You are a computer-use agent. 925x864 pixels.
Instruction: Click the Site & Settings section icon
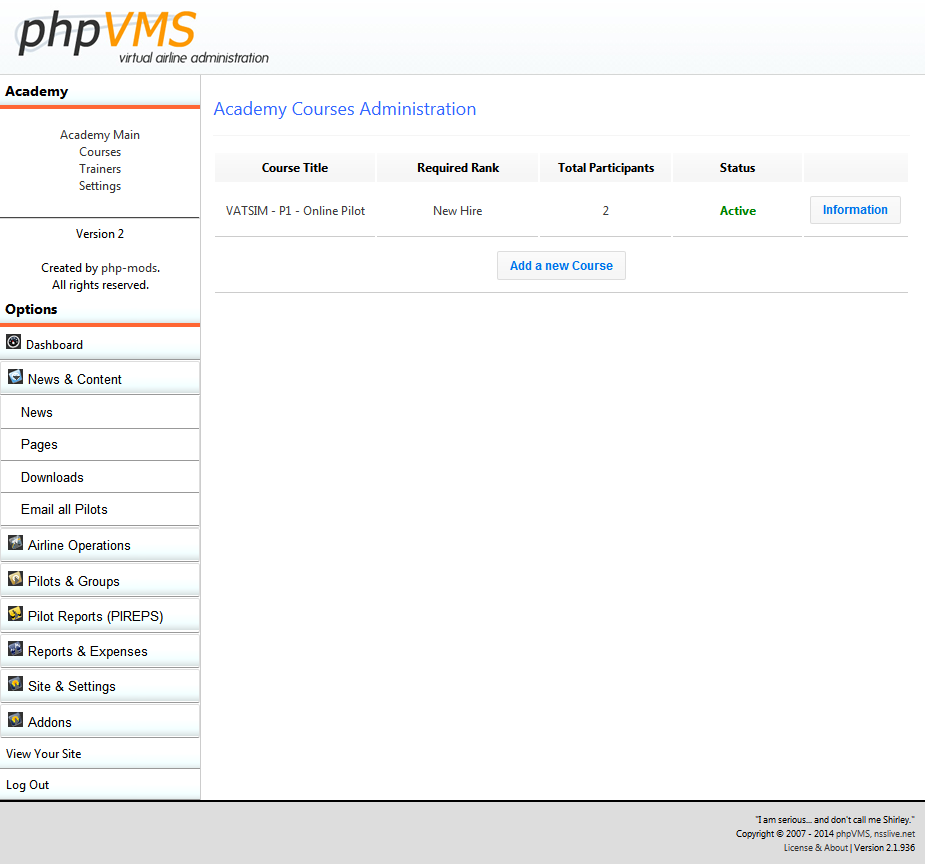15,684
